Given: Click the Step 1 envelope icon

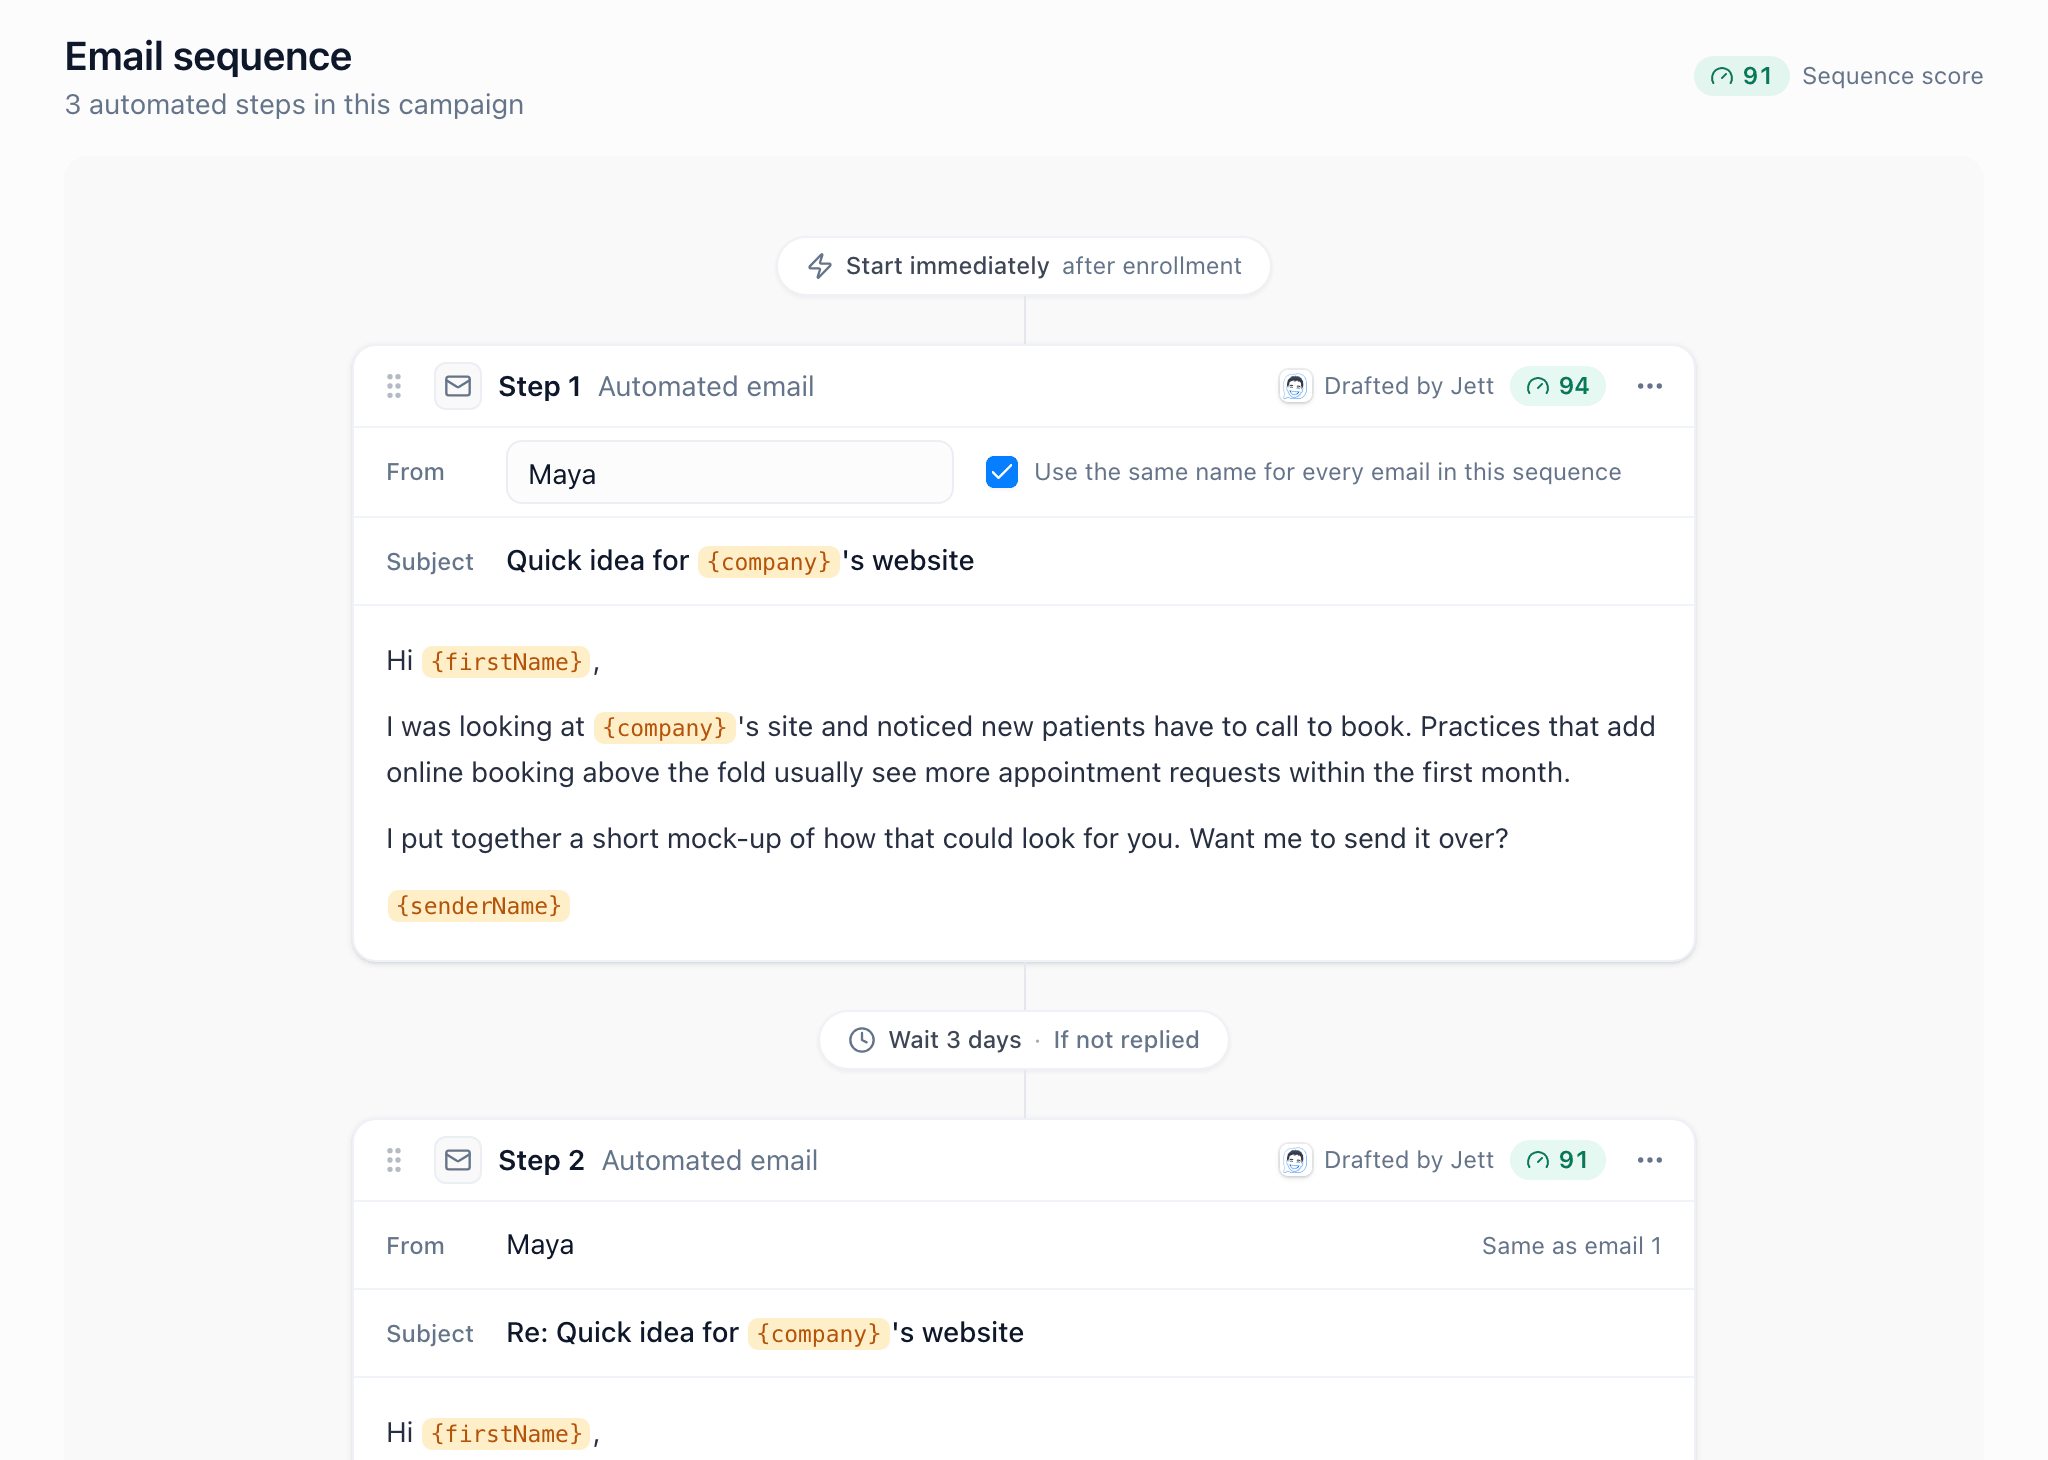Looking at the screenshot, I should (x=458, y=386).
